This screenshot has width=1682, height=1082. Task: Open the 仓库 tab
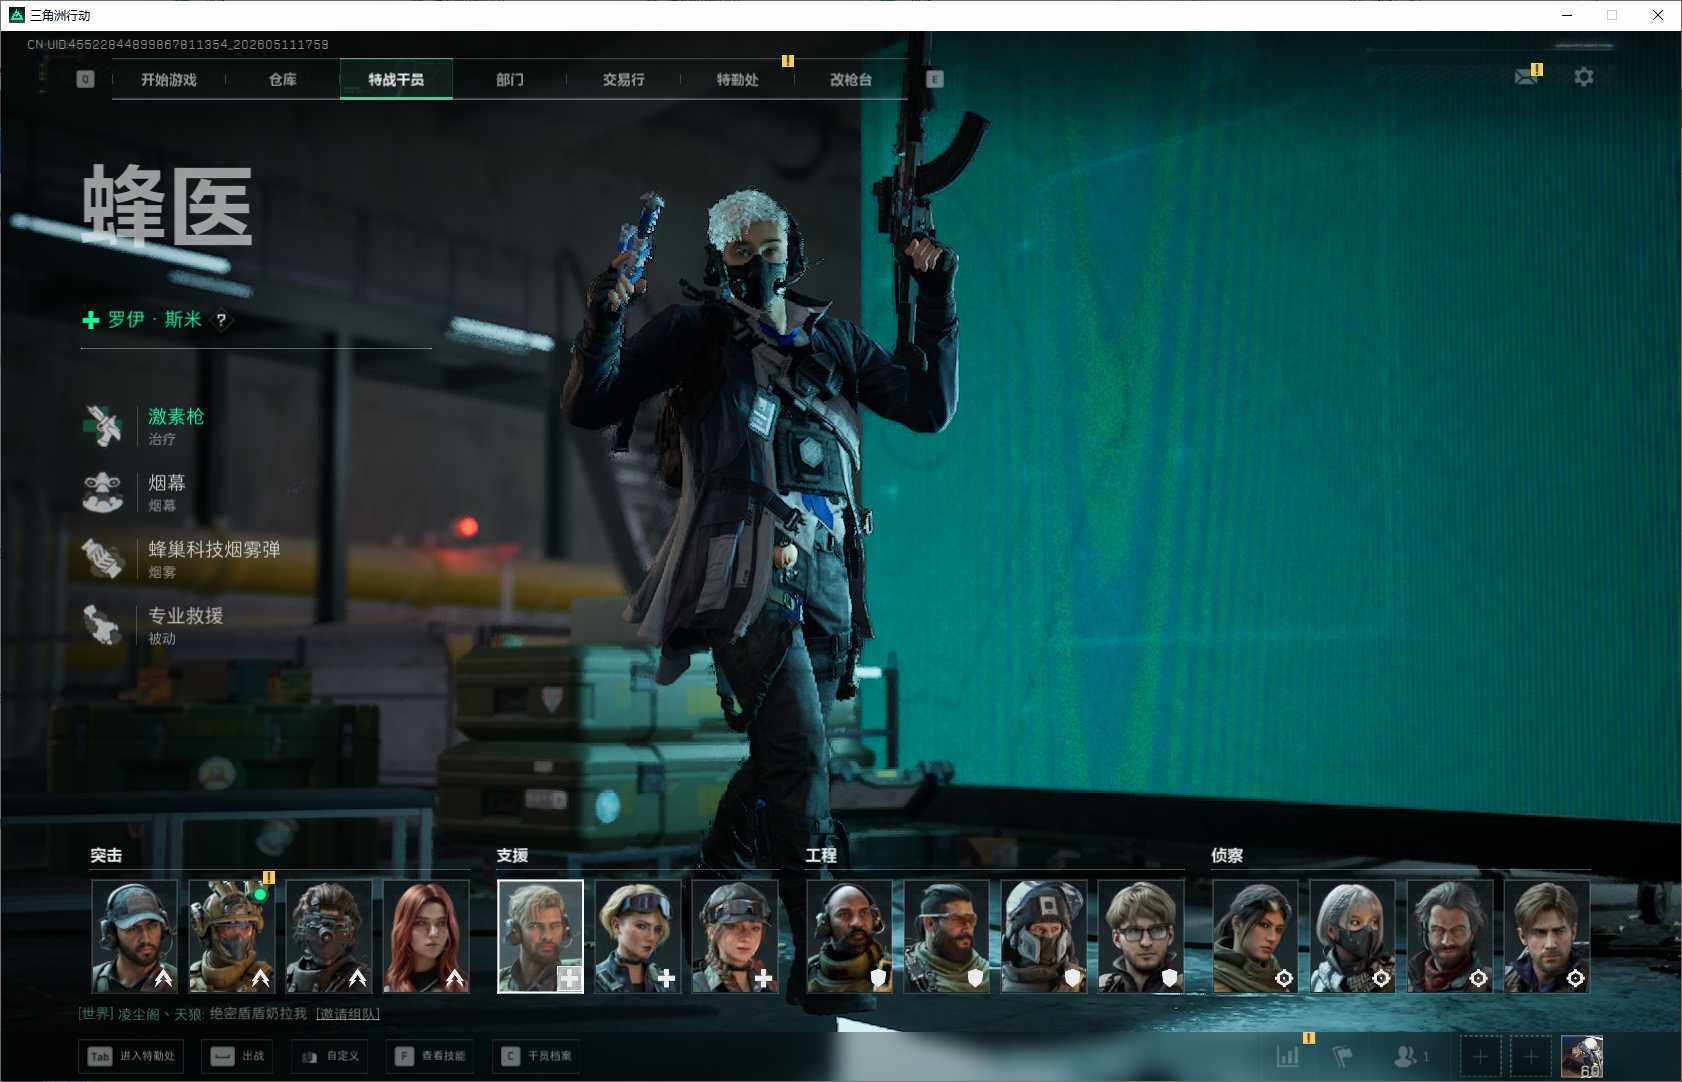coord(283,79)
